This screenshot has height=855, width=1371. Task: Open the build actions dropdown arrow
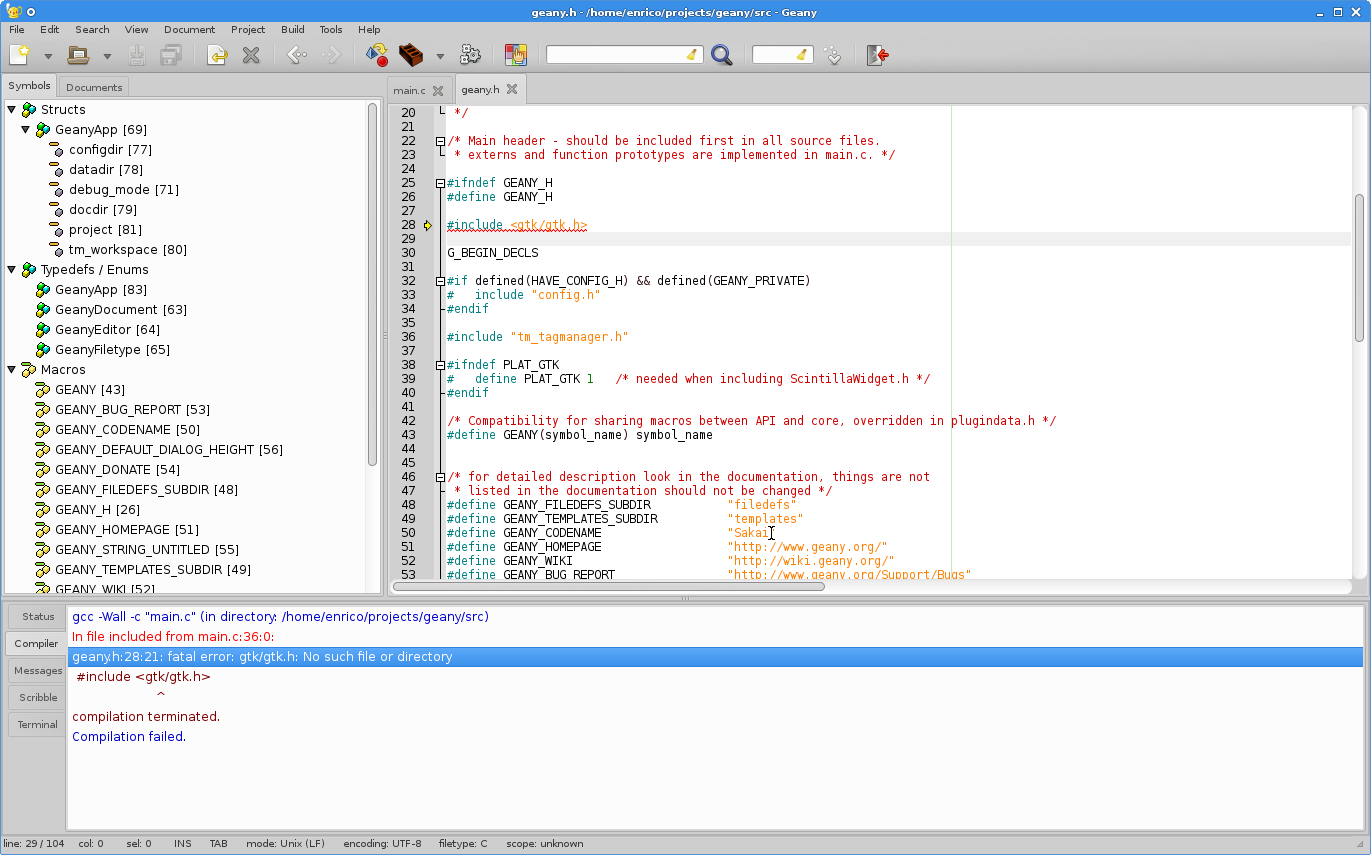[440, 56]
